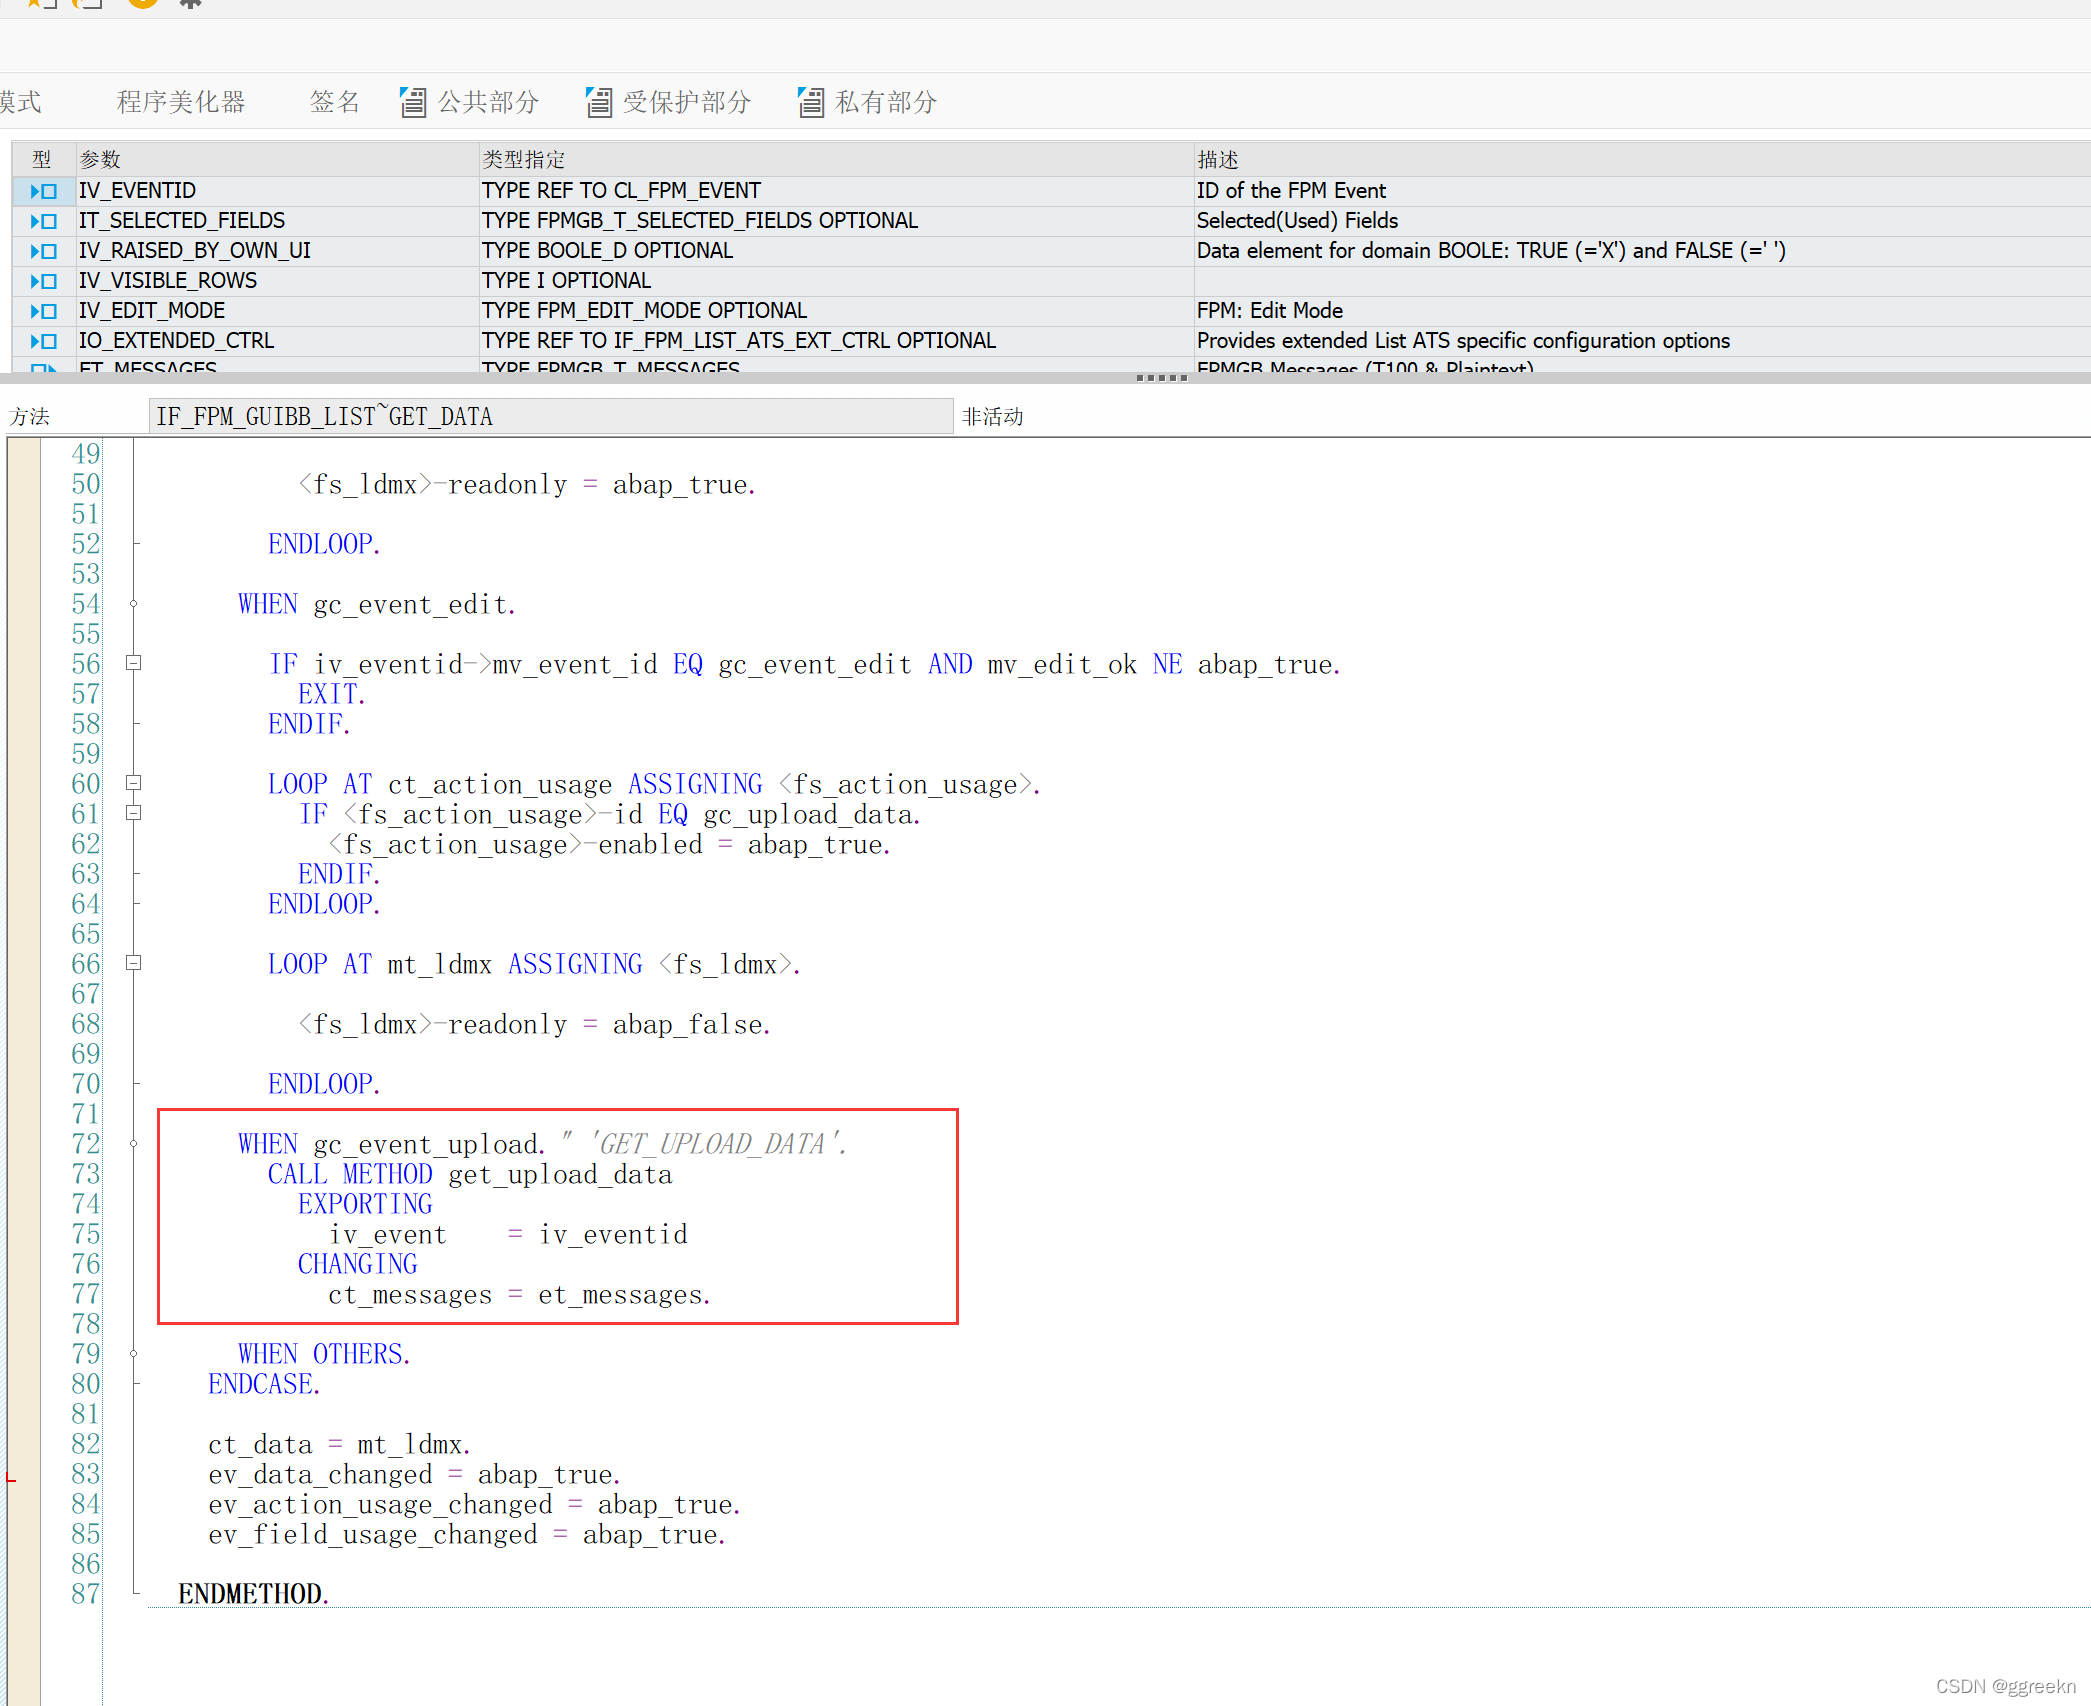Open the 私有部分 private section
2091x1706 pixels.
point(886,102)
